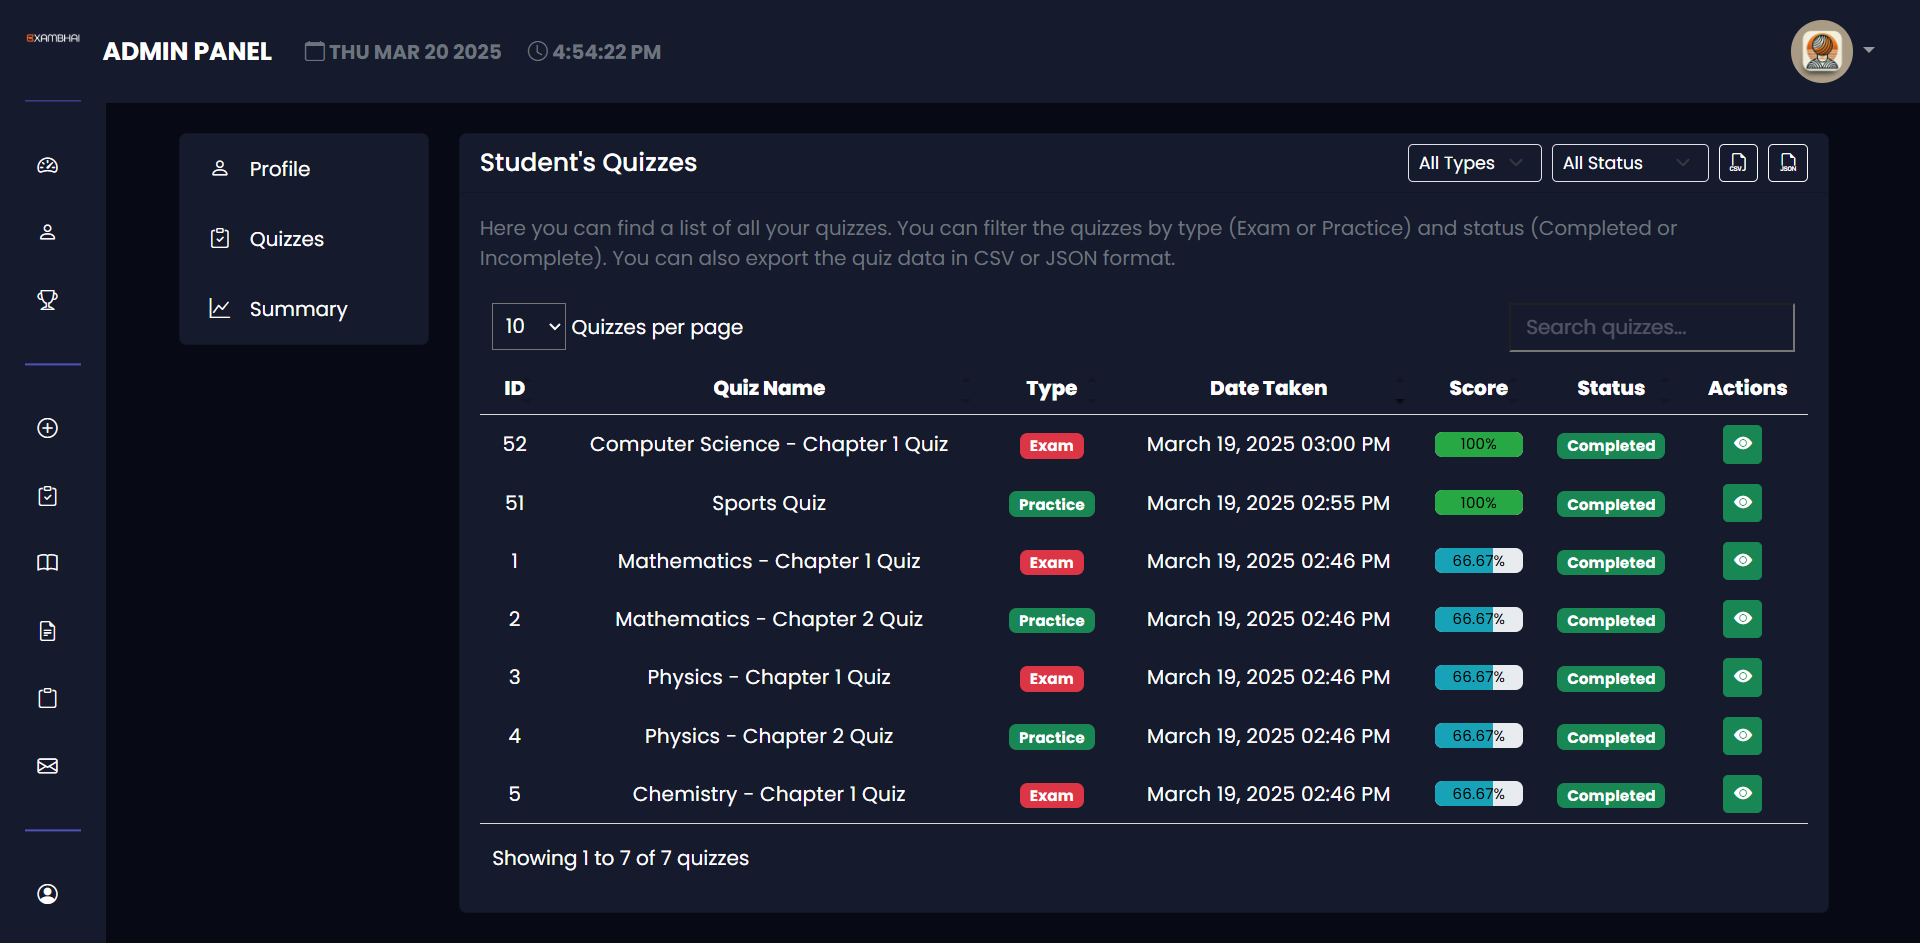Open the trophy icon in the sidebar
Screen dimensions: 1920x943
[47, 300]
